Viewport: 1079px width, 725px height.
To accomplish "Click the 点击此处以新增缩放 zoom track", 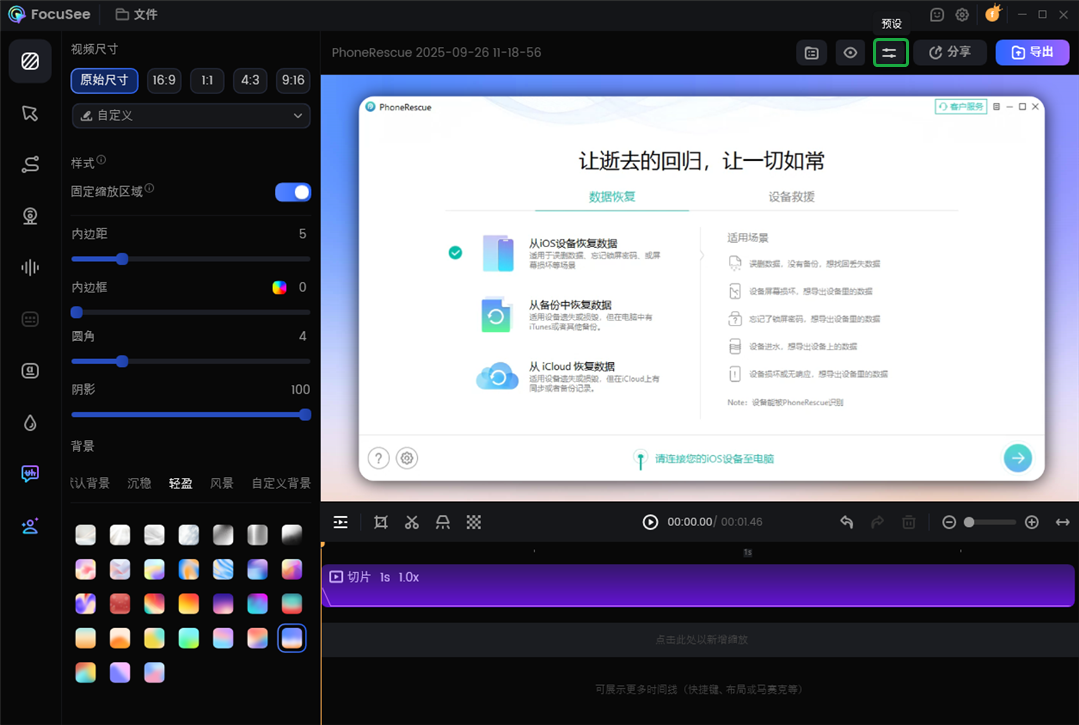I will click(x=701, y=639).
